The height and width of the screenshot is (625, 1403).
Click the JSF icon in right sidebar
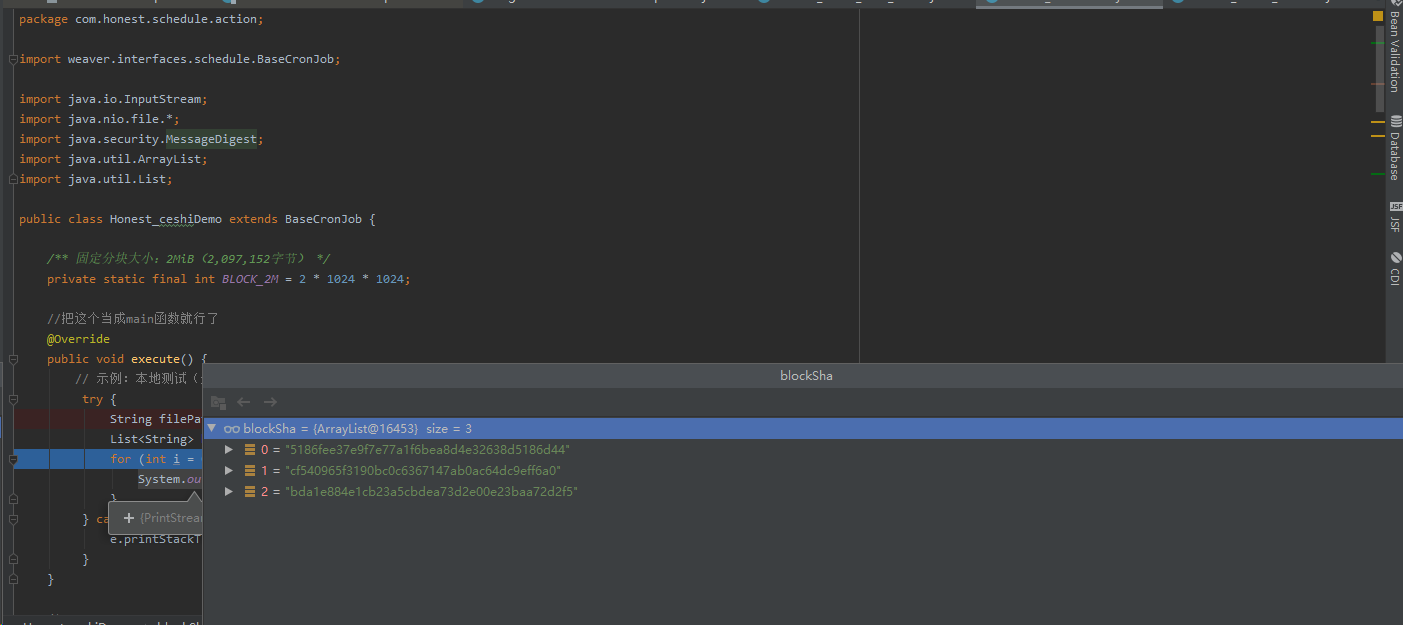(x=1394, y=206)
